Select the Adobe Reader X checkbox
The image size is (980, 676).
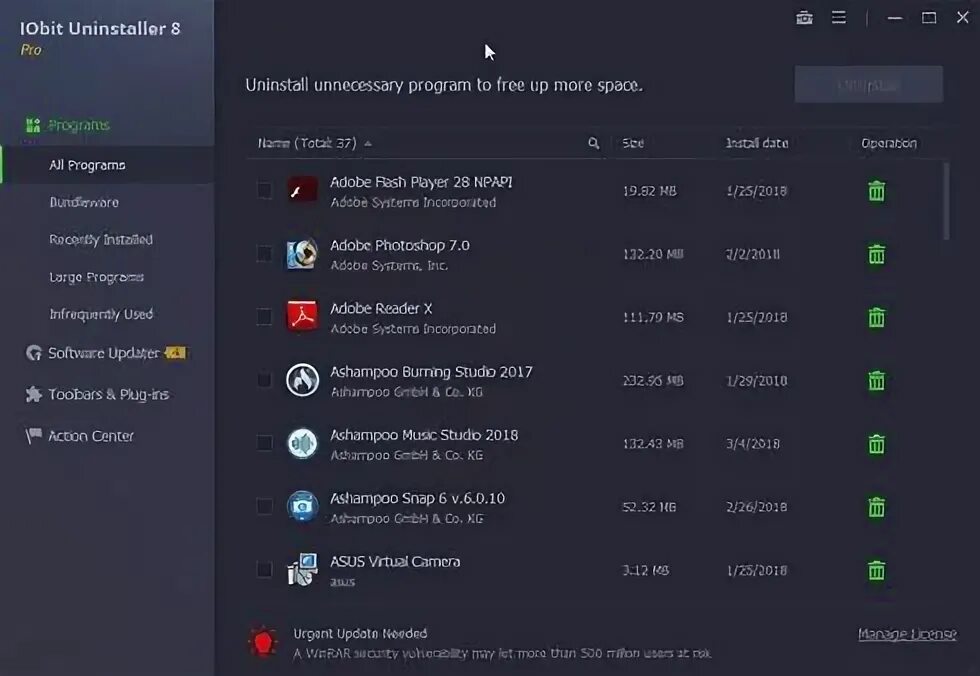pos(264,317)
